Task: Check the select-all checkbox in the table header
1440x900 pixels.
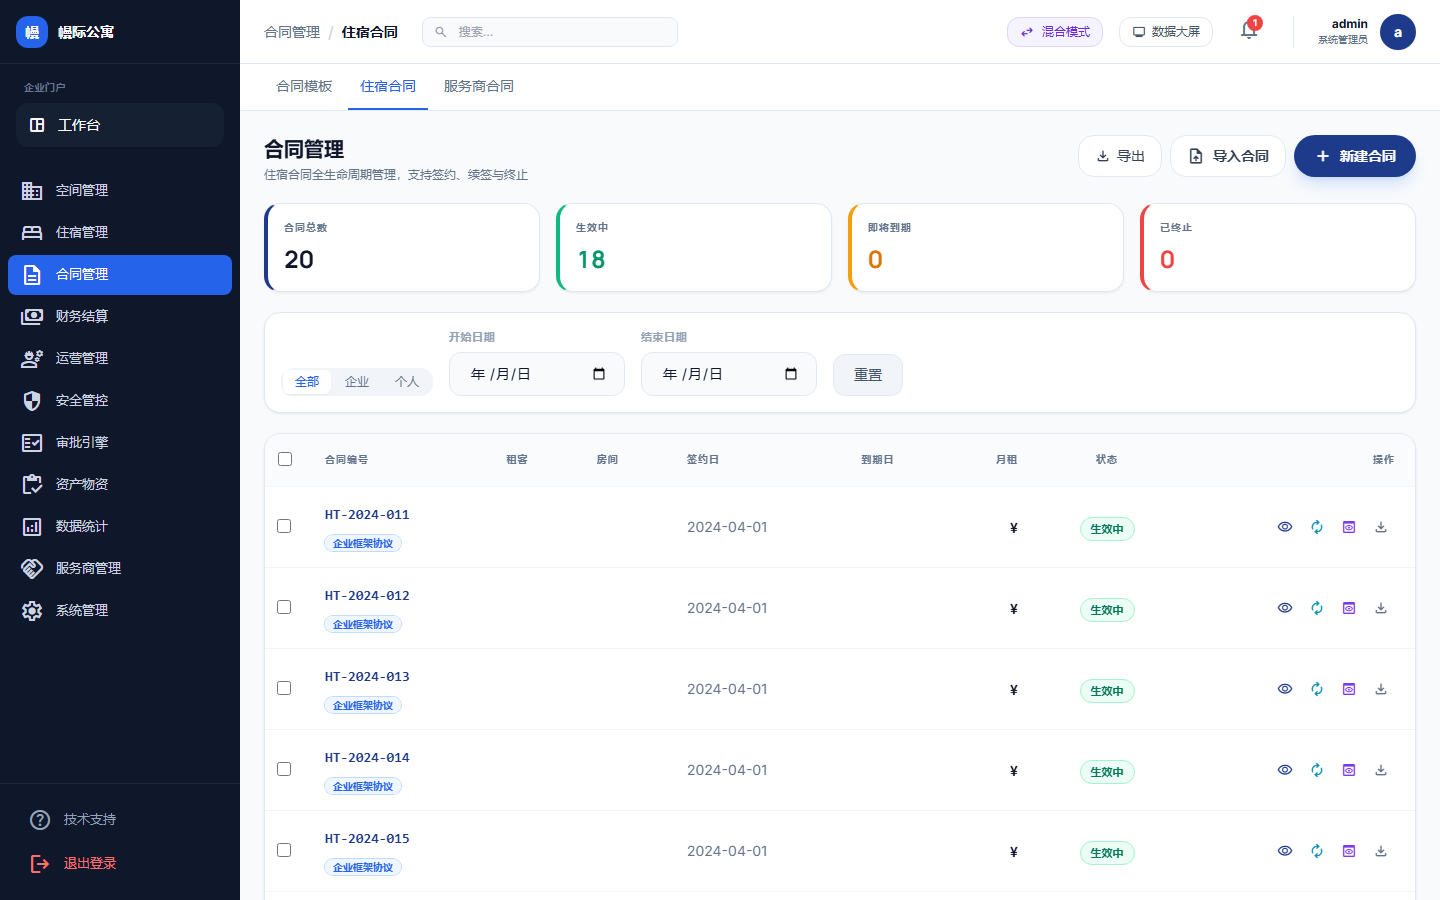Action: pos(285,459)
